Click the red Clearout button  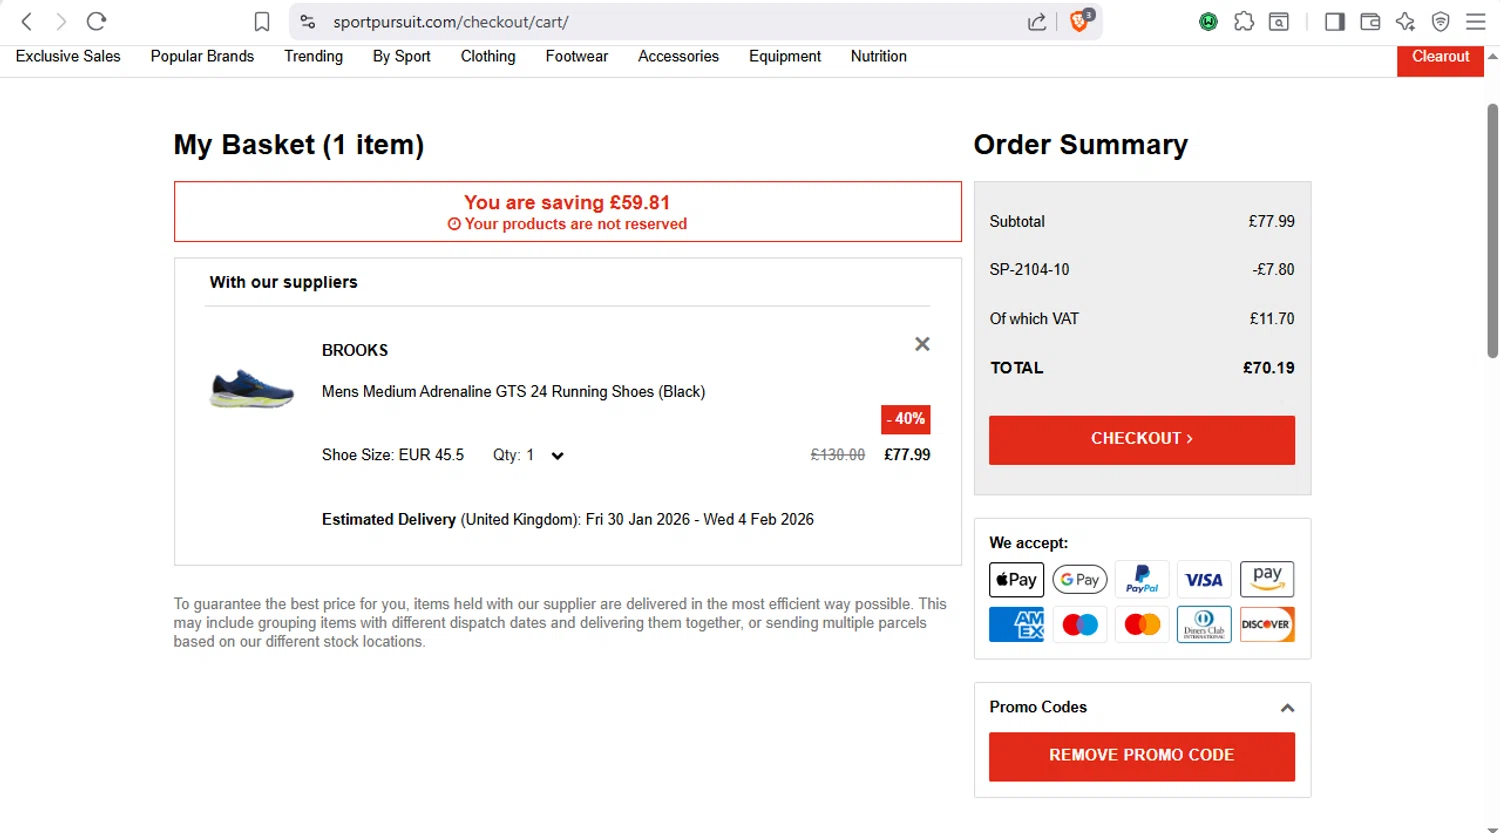point(1440,59)
